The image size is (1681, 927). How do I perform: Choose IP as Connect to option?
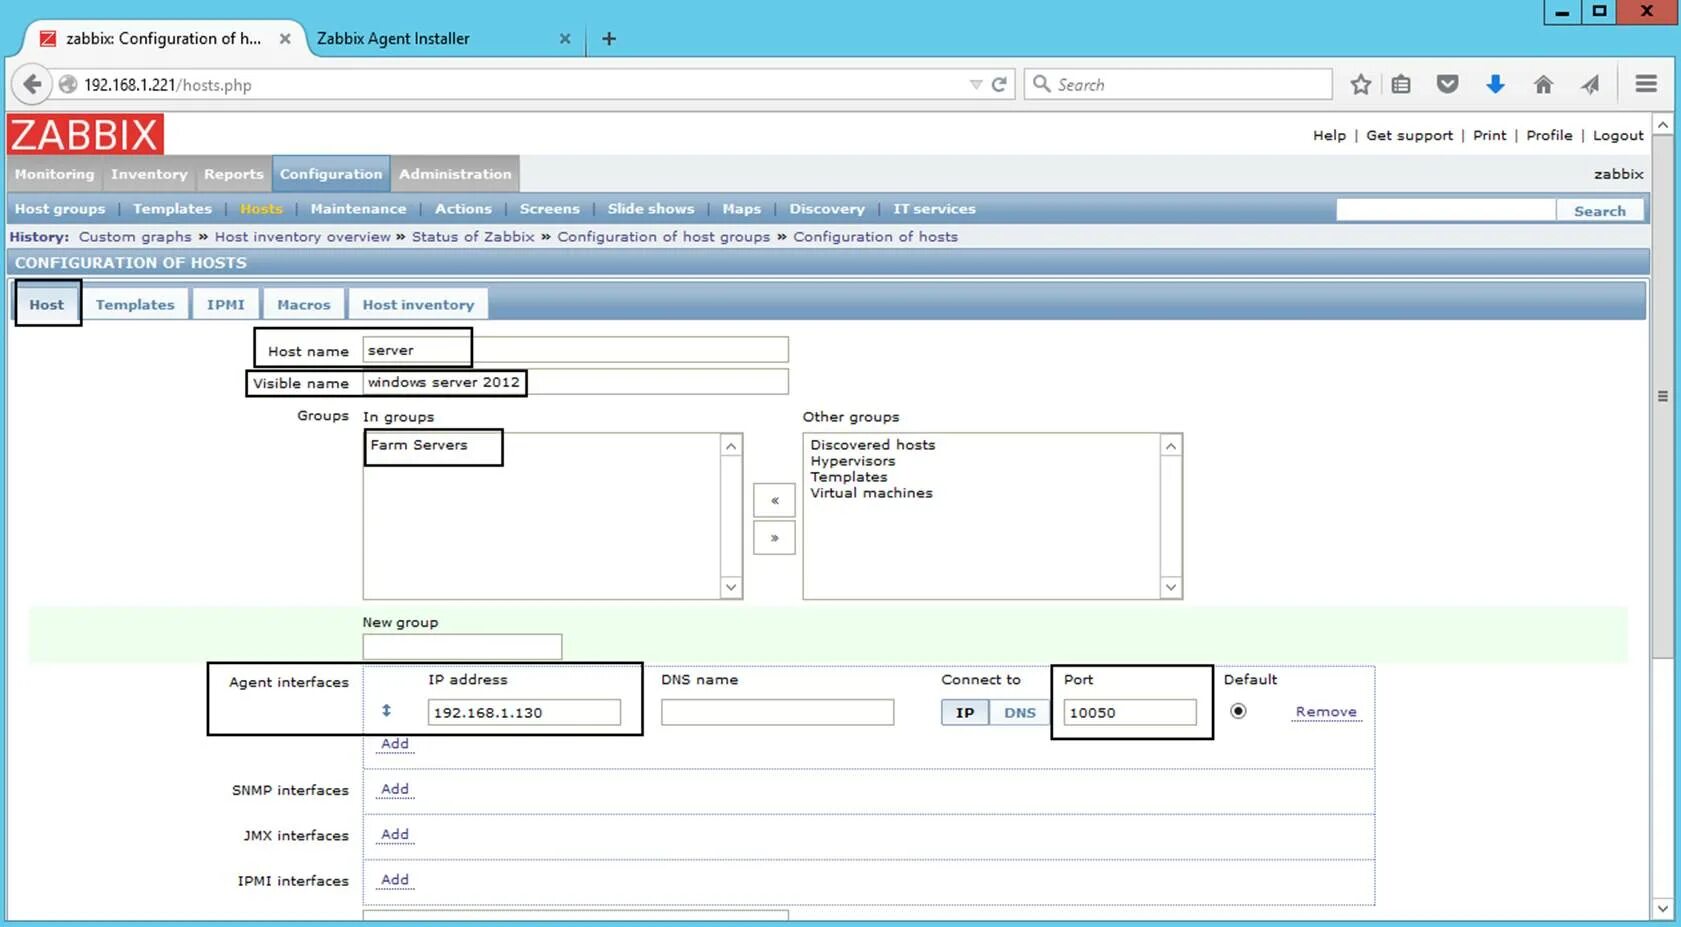[x=964, y=712]
